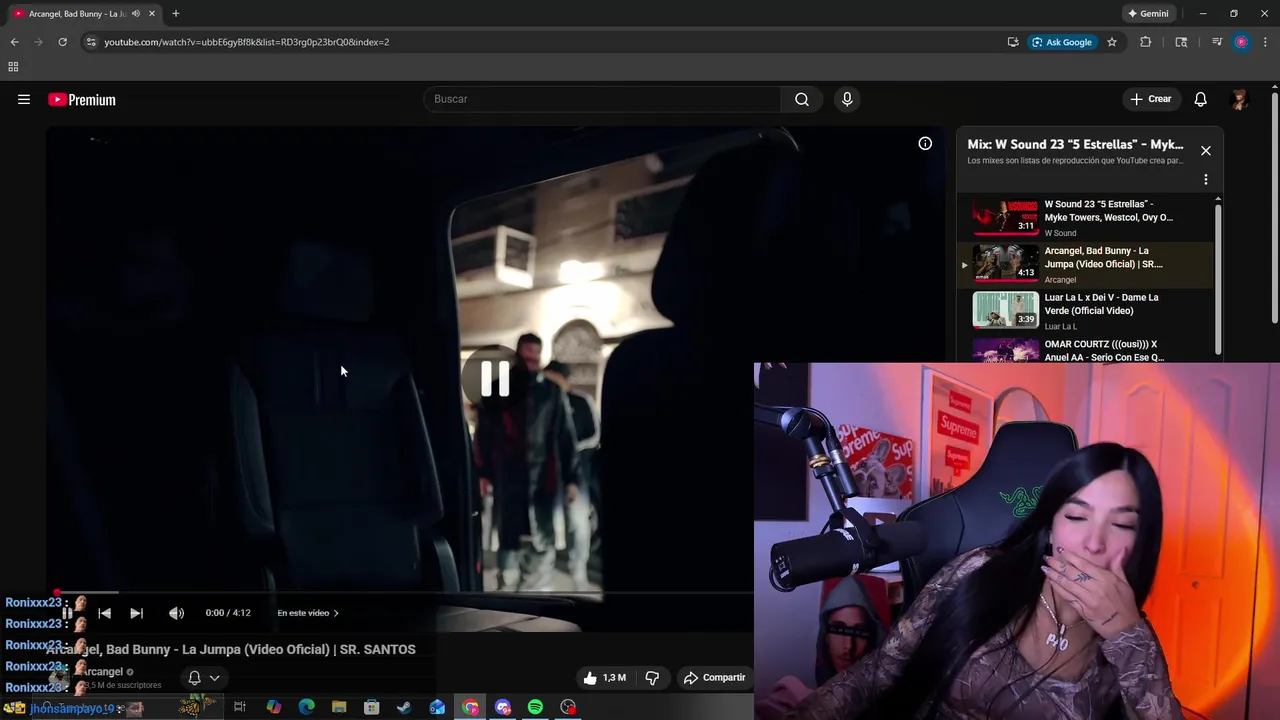The height and width of the screenshot is (720, 1280).
Task: Open the tab search side panel icon
Action: 1181,42
